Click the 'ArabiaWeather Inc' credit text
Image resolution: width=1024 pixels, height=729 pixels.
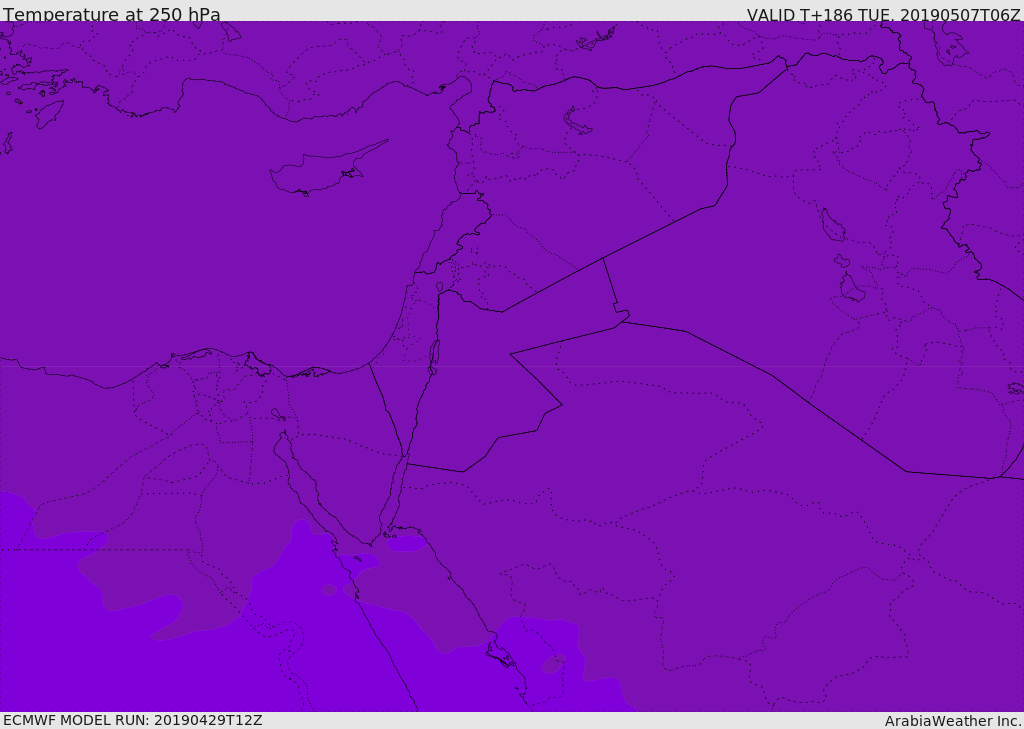click(952, 721)
